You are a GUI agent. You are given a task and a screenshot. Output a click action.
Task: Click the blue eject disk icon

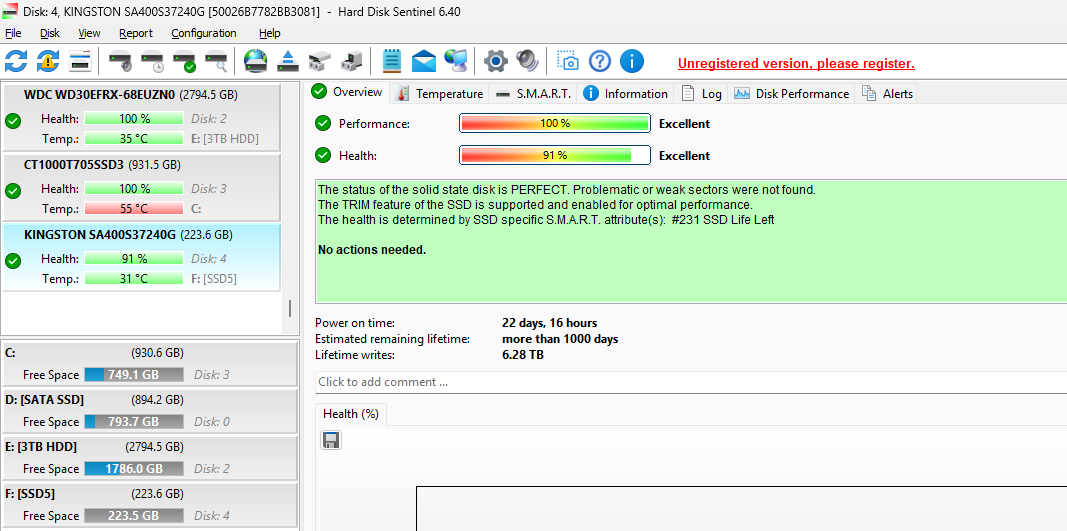[x=287, y=61]
